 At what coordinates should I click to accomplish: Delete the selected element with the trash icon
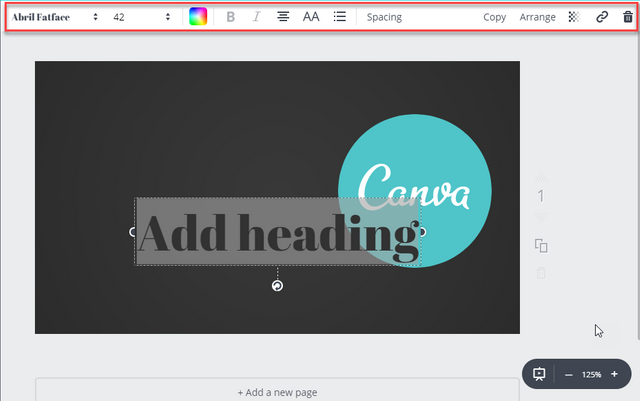click(x=628, y=17)
